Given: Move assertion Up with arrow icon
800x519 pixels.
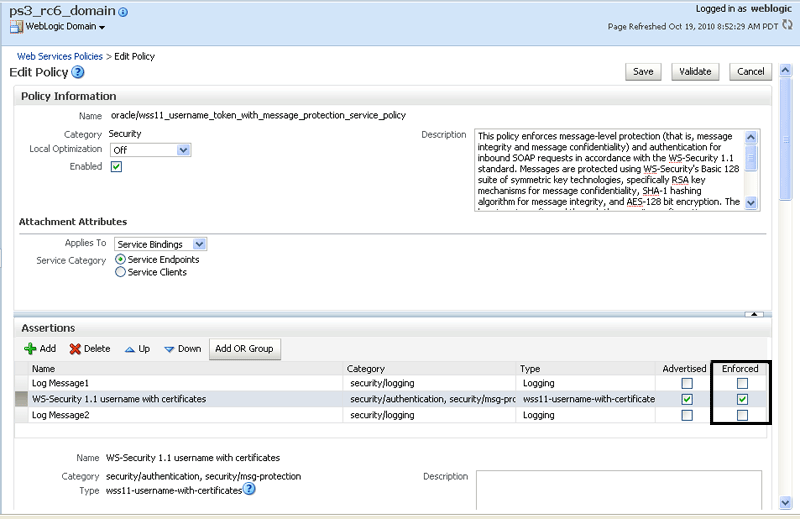Looking at the screenshot, I should (x=130, y=349).
